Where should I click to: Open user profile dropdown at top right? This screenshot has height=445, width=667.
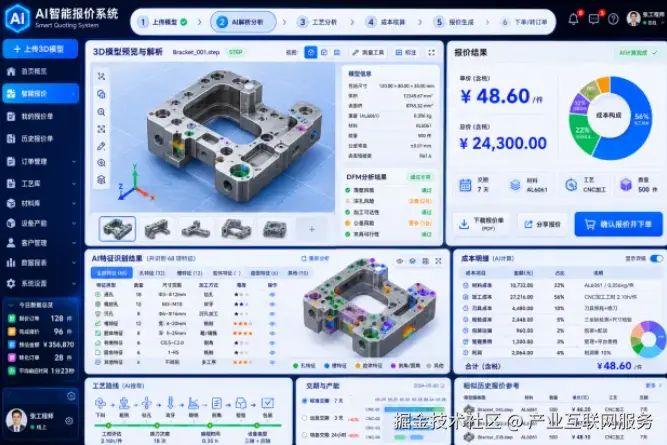645,18
